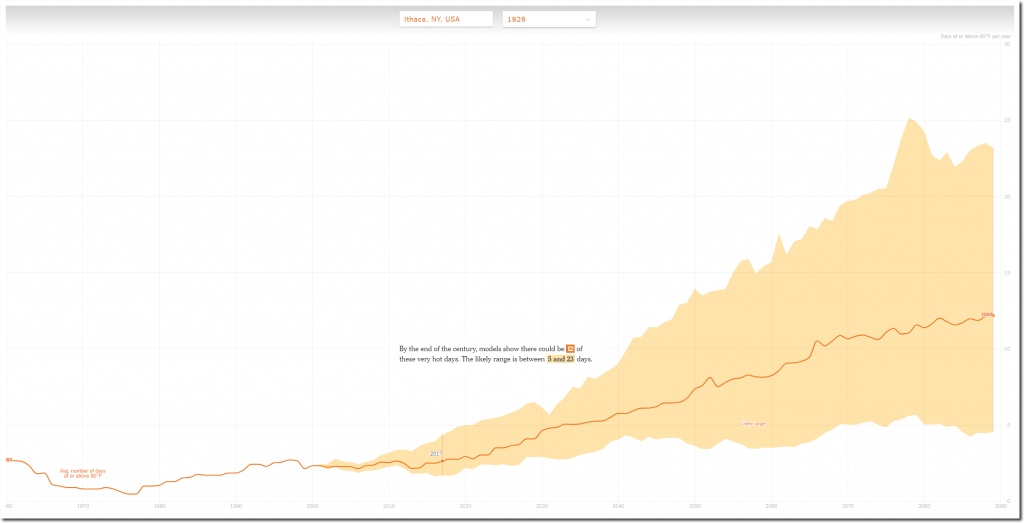Click the highlighted orange 12 days badge
The width and height of the screenshot is (1024, 523).
(570, 348)
